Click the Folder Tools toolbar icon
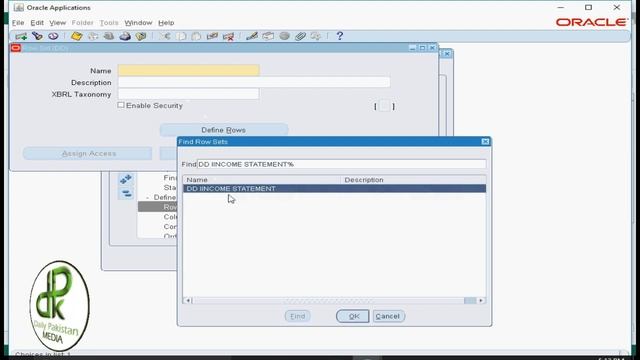 316,36
